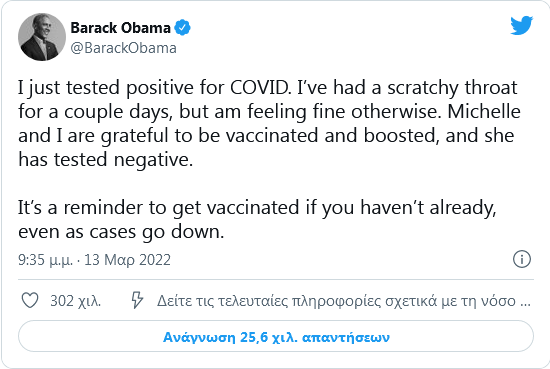Click the word COVID in the tweet
The height and width of the screenshot is (369, 550).
click(x=261, y=87)
